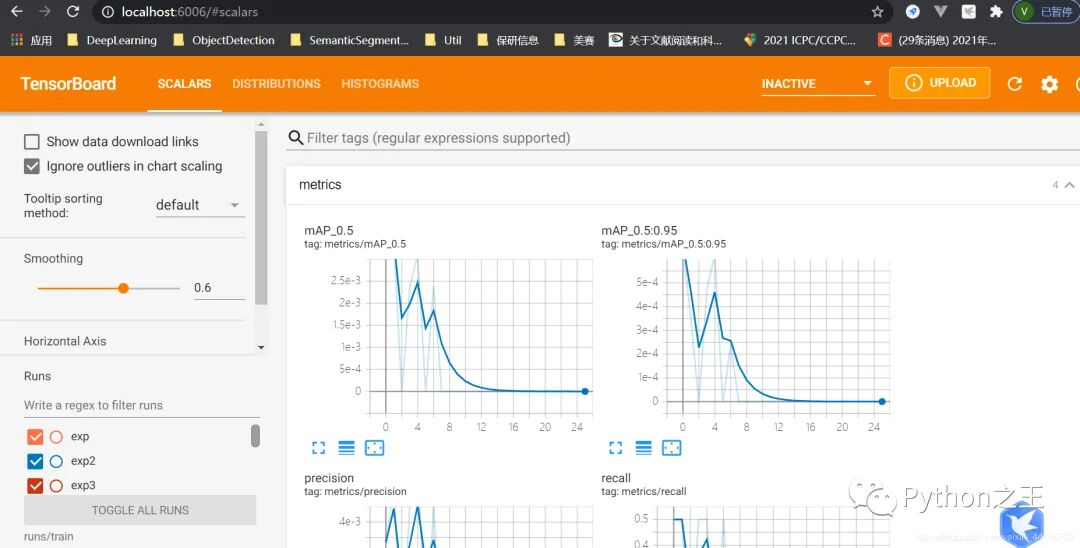1080x548 pixels.
Task: Click the UPLOAD button
Action: pyautogui.click(x=939, y=83)
